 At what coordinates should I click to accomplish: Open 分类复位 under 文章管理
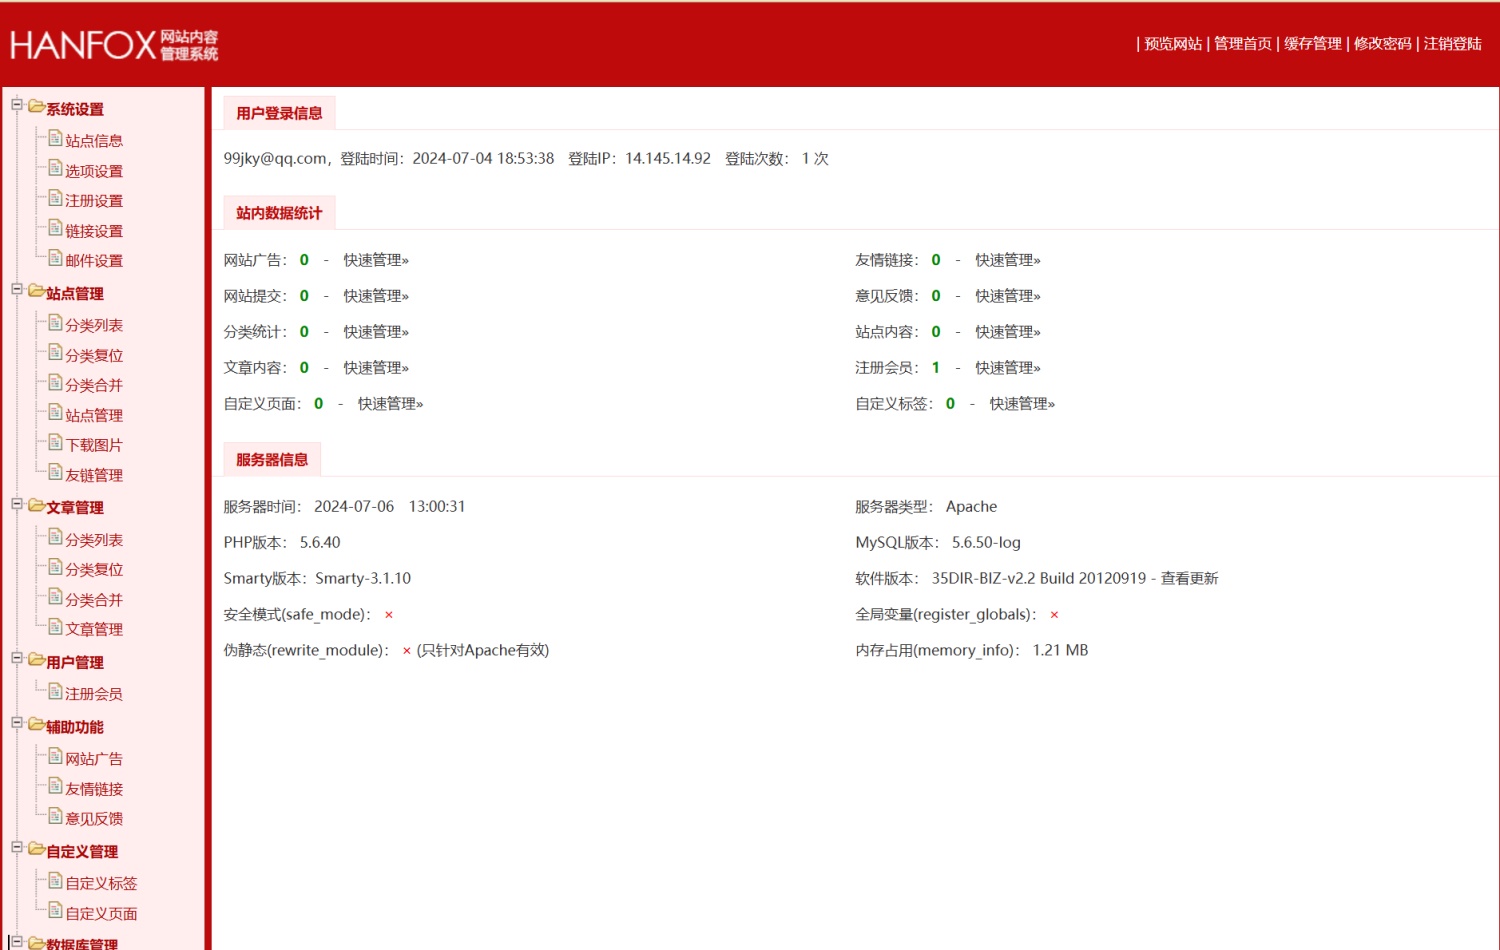[94, 570]
